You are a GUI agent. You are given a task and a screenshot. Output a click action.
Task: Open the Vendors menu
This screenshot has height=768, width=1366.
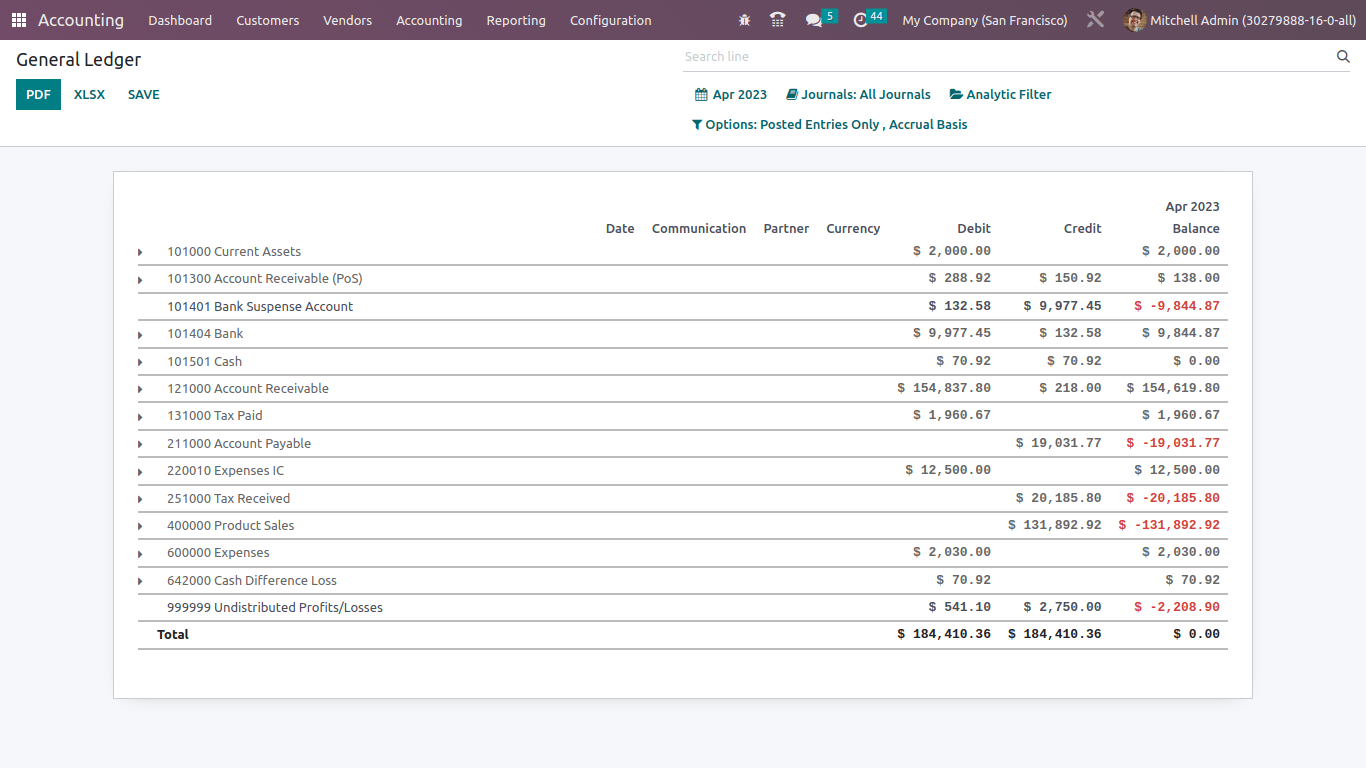click(348, 20)
